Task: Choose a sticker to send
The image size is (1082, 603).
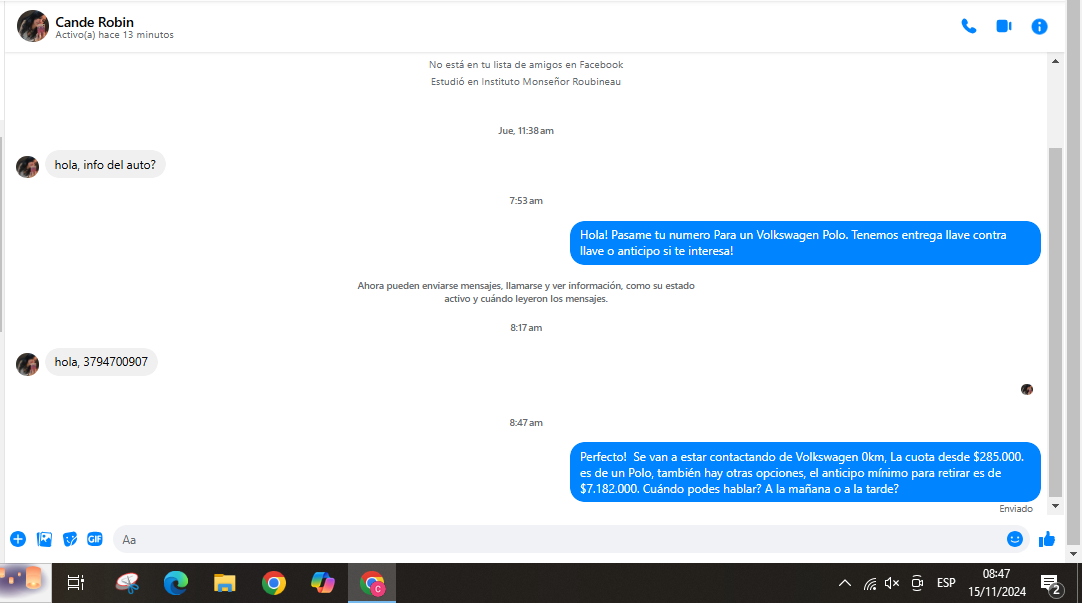Action: (70, 540)
